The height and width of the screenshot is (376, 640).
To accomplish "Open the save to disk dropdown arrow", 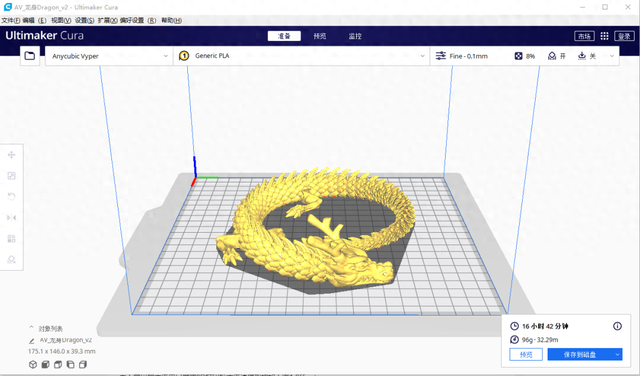I will click(x=617, y=354).
